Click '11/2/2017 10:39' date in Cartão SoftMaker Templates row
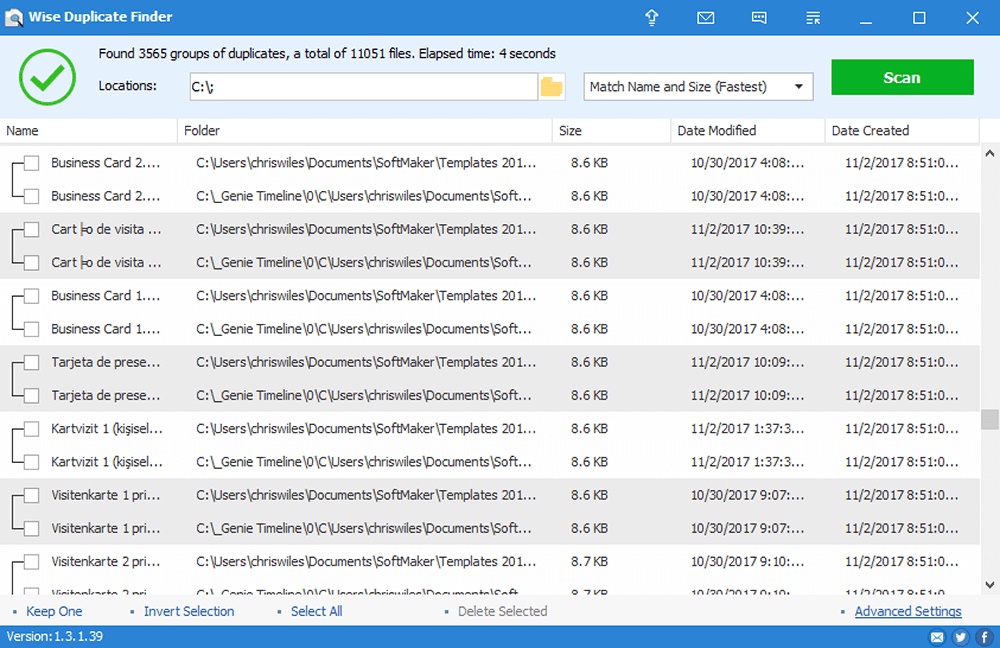The width and height of the screenshot is (1000, 648). point(747,230)
